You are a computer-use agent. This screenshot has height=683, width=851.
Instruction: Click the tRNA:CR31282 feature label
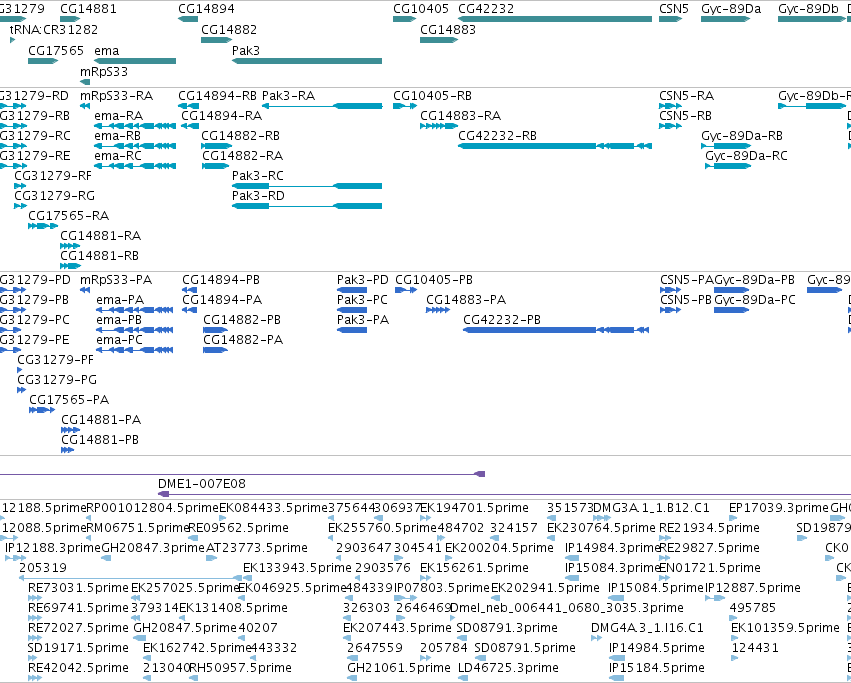pos(54,30)
